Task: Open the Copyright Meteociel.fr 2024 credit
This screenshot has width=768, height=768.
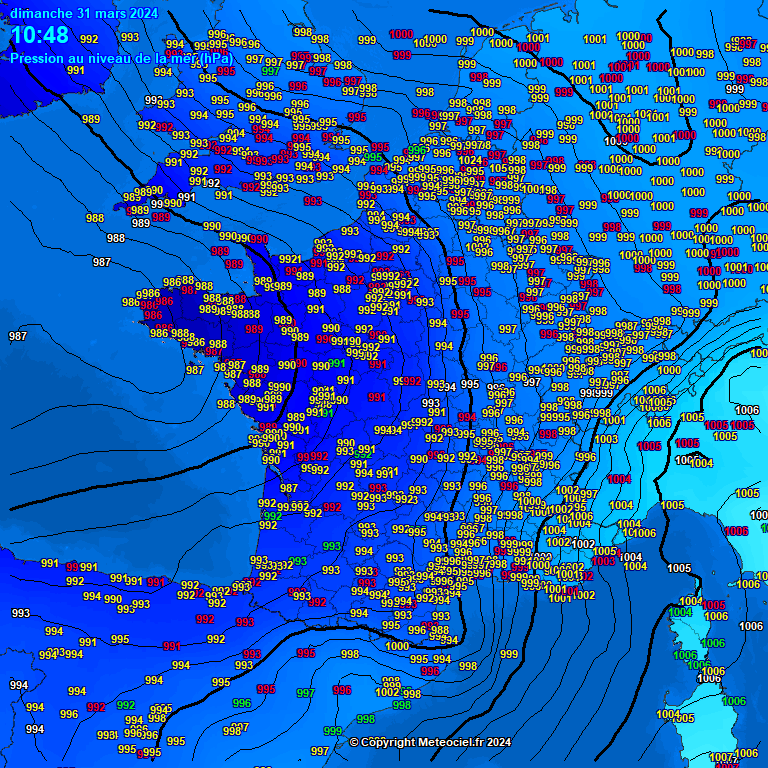Action: point(430,742)
